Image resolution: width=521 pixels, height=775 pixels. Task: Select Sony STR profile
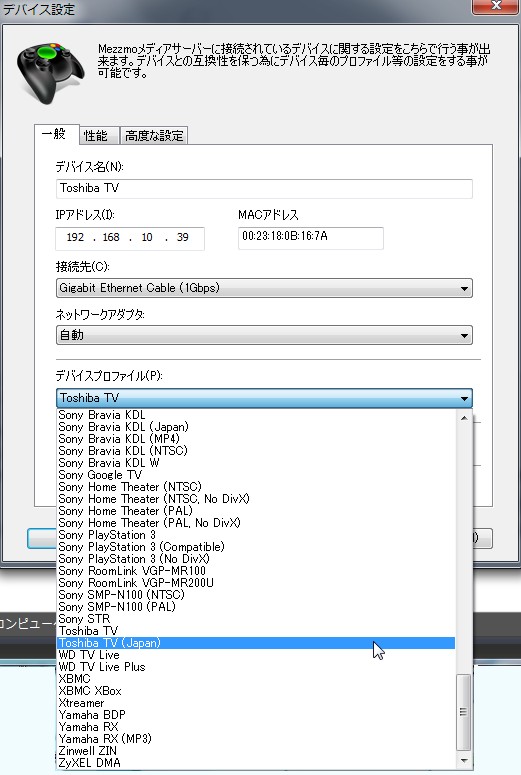(256, 619)
